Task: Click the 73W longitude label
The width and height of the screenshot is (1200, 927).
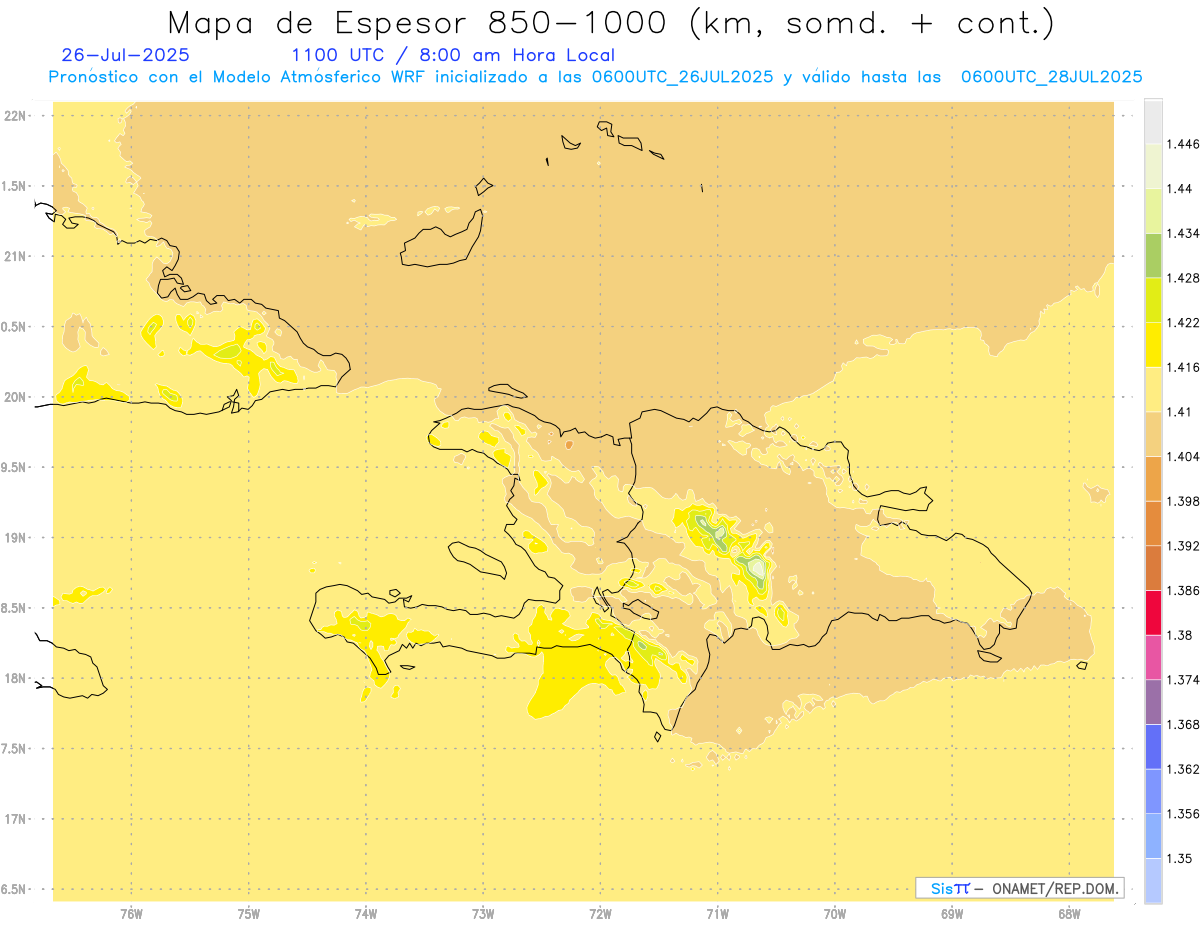Action: pyautogui.click(x=483, y=914)
